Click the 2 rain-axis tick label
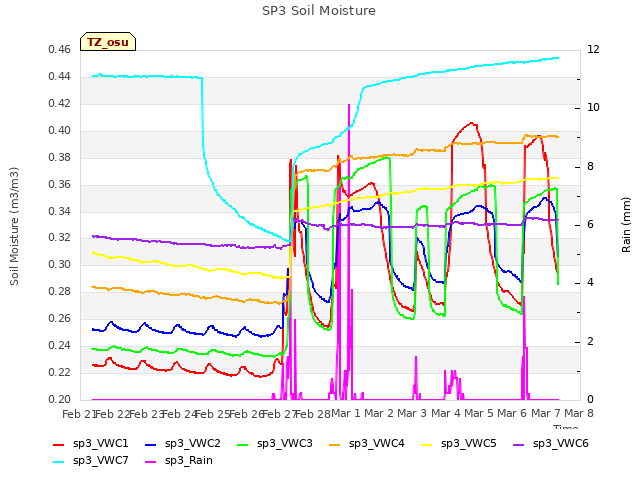Viewport: 640px width, 480px height. [x=591, y=342]
